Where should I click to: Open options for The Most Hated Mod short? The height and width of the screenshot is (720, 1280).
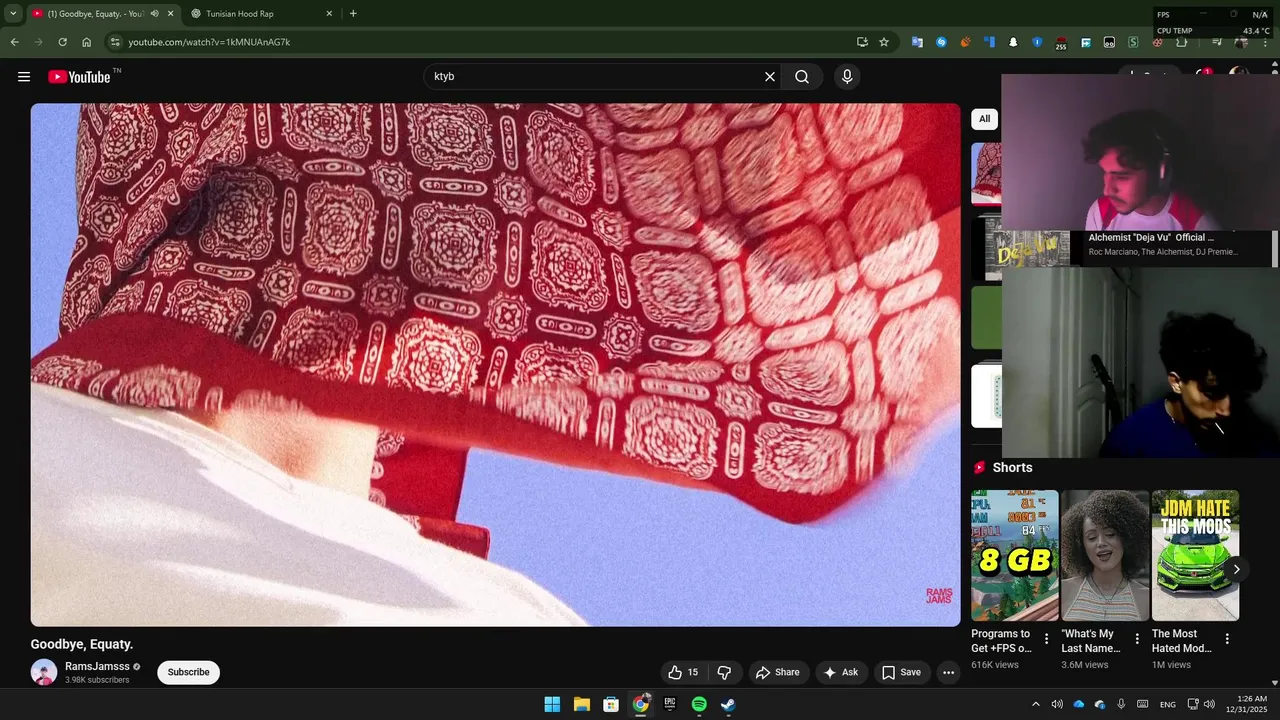coord(1227,638)
